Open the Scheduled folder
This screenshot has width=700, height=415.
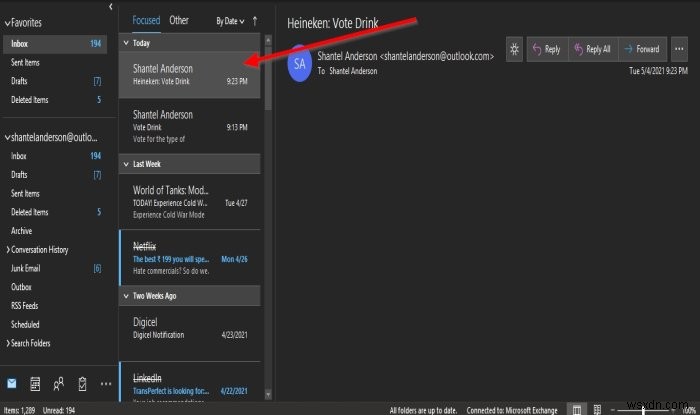[55, 325]
